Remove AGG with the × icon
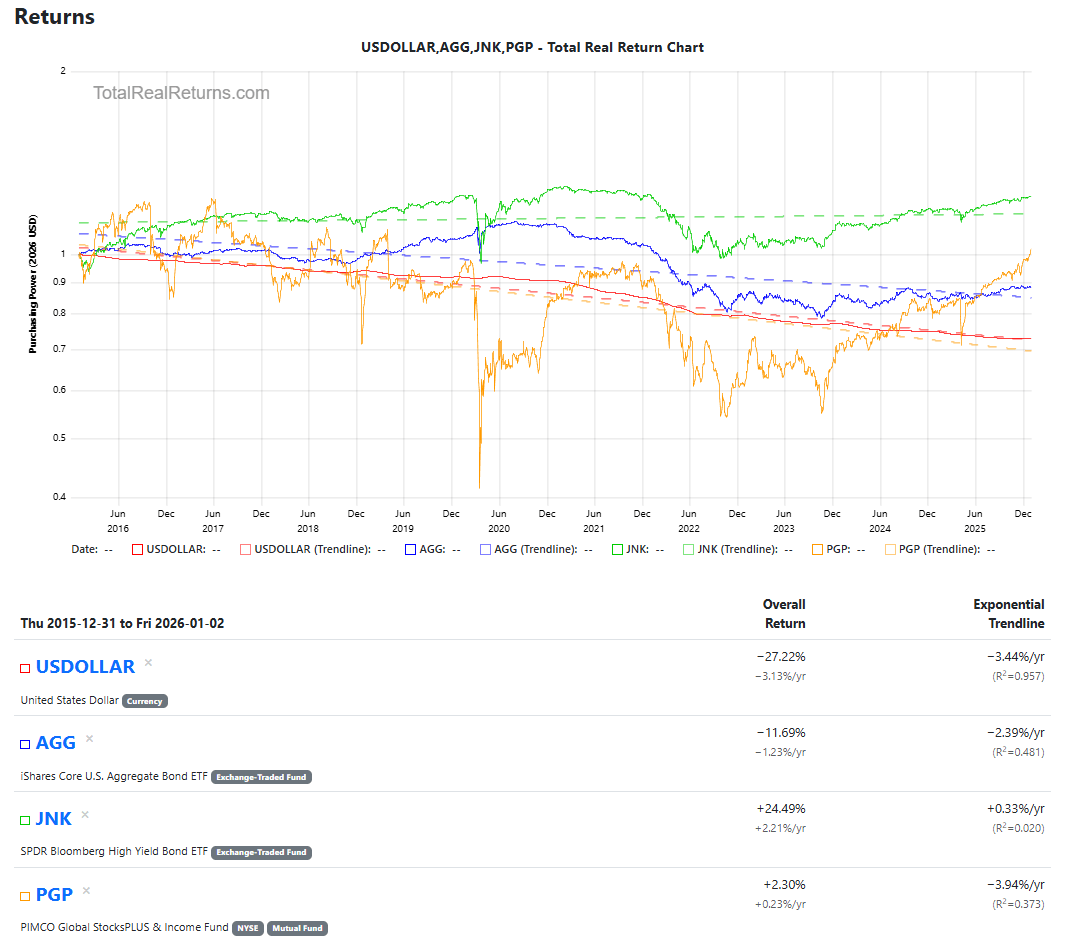 click(x=89, y=739)
